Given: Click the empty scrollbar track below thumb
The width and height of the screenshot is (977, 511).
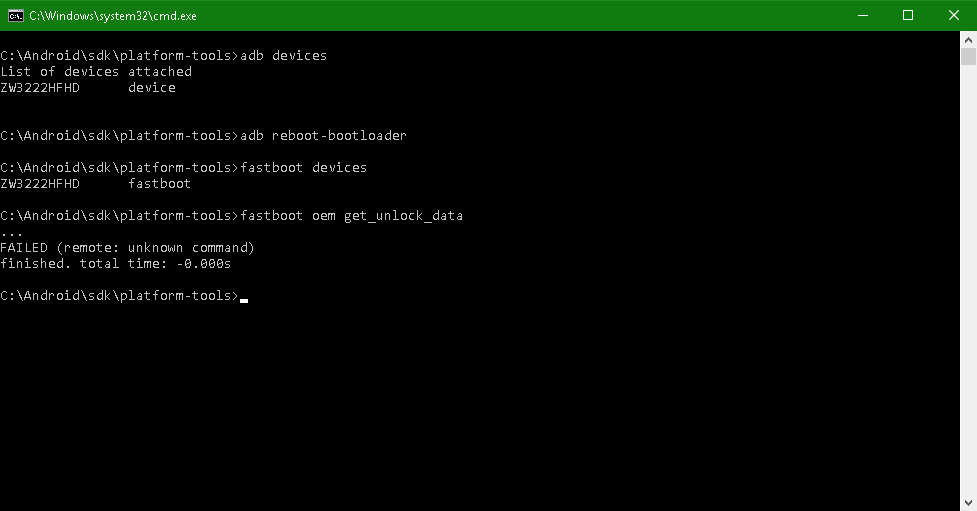Looking at the screenshot, I should pos(968,280).
